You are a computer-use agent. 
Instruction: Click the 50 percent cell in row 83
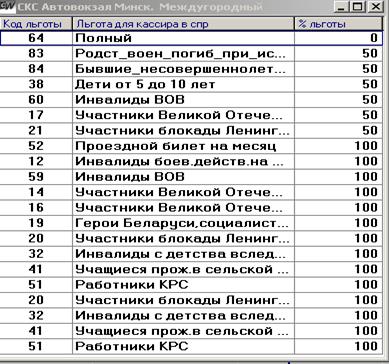point(338,53)
